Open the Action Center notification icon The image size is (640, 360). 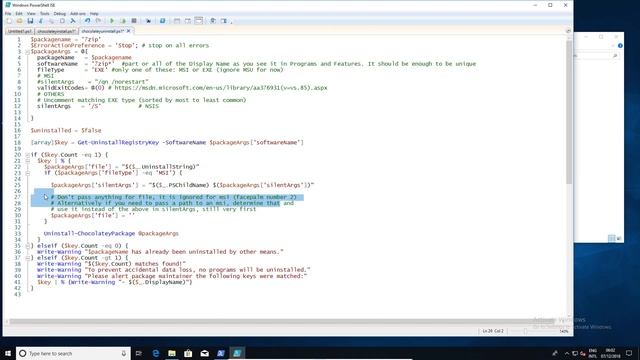point(629,353)
